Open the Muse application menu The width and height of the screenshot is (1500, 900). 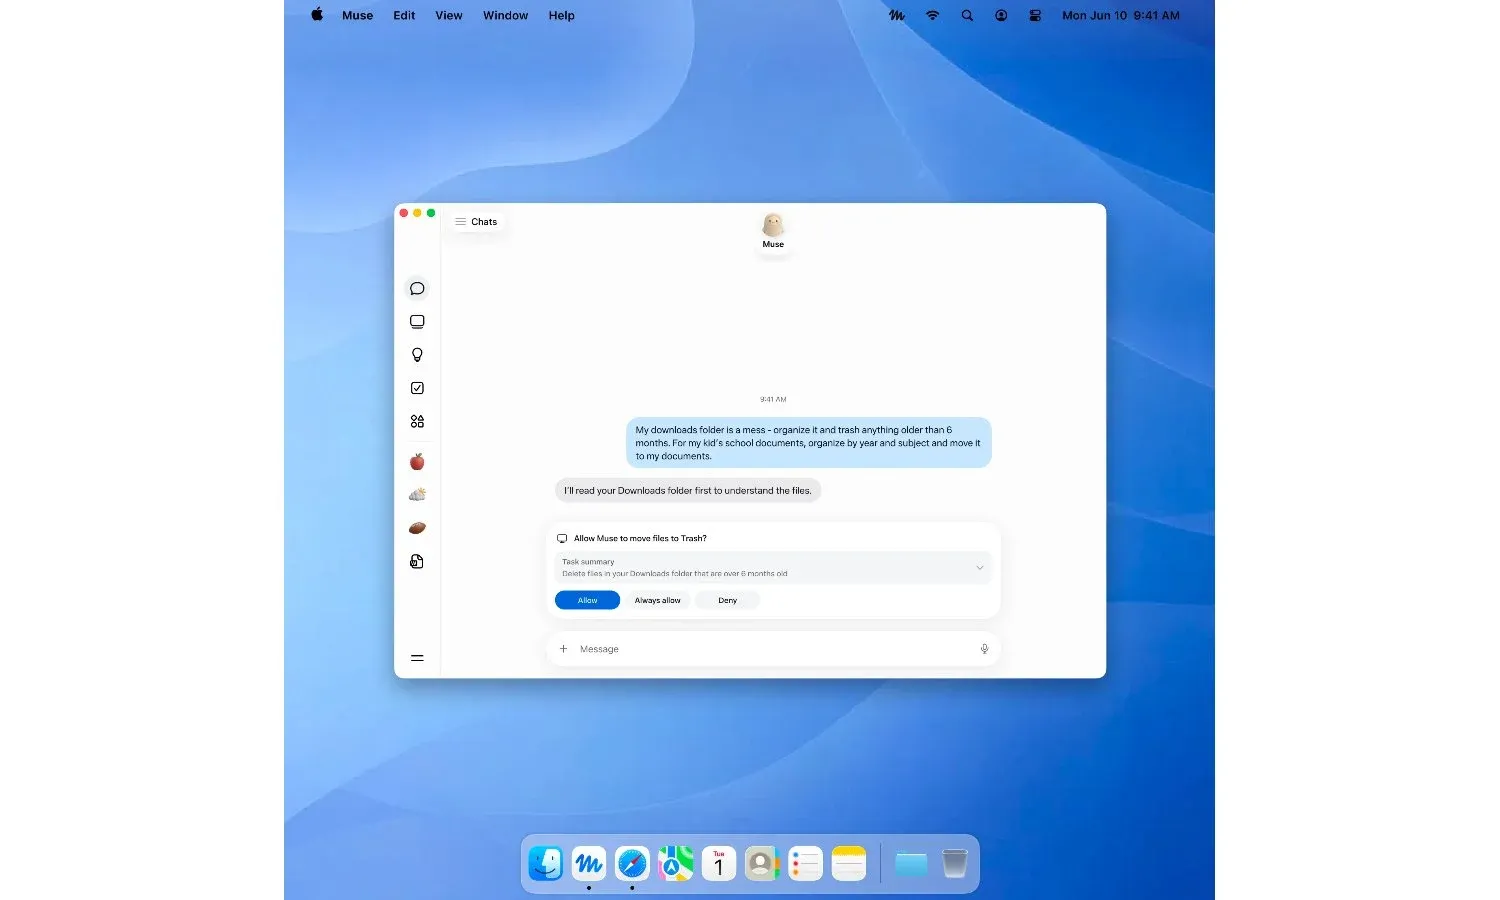coord(357,15)
